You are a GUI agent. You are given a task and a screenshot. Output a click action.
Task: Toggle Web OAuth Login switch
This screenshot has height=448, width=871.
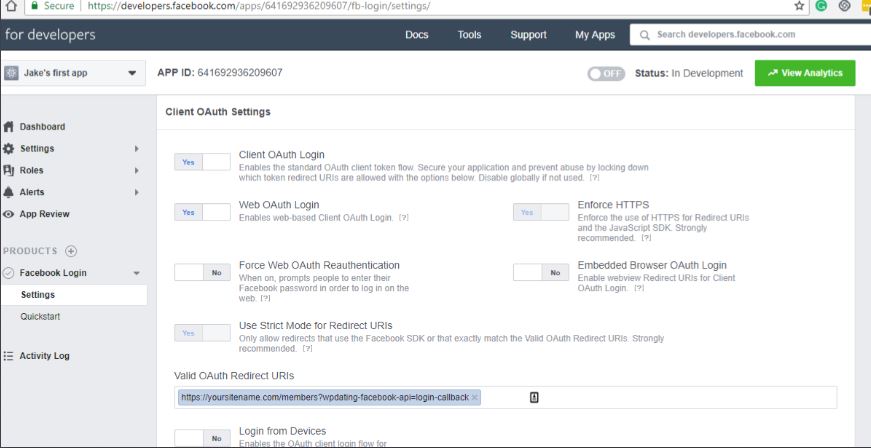coord(202,212)
